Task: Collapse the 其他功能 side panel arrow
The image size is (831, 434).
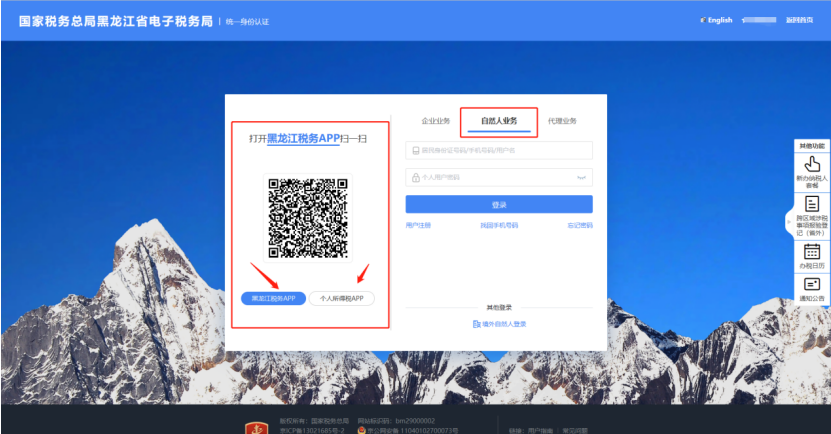Action: coord(789,222)
